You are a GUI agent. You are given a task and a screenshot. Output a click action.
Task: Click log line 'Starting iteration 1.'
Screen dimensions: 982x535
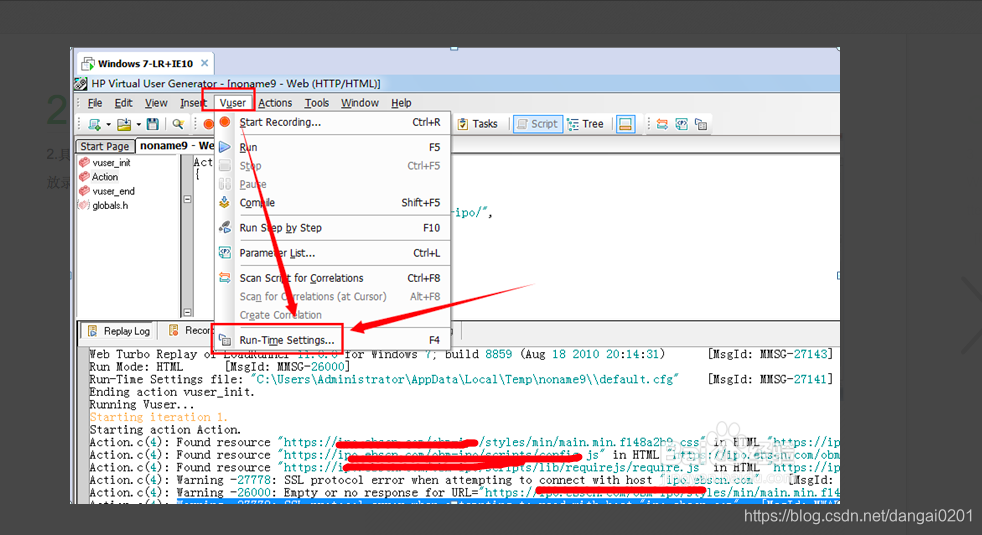click(x=158, y=417)
